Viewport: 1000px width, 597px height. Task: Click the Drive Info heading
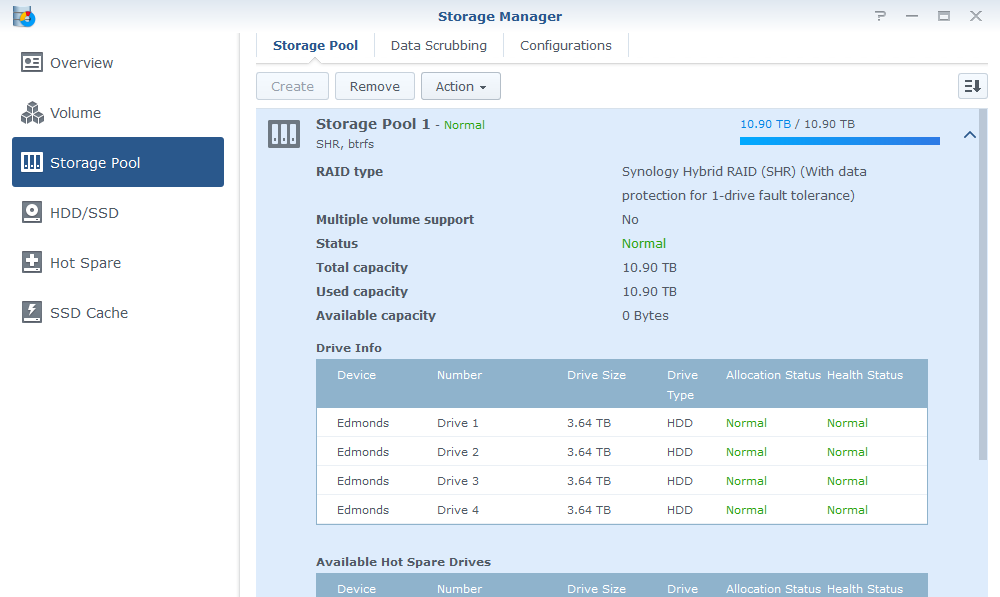349,348
